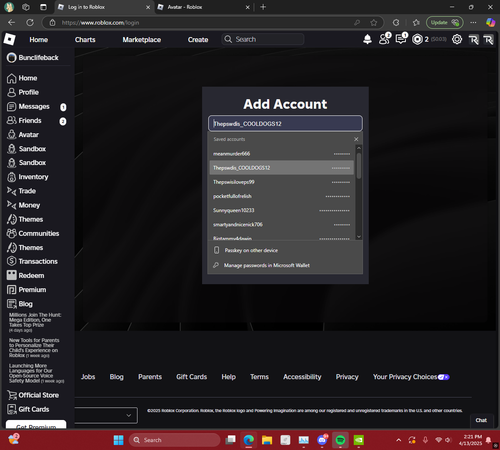Click the browser Update button
Image resolution: width=500 pixels, height=450 pixels.
click(444, 23)
